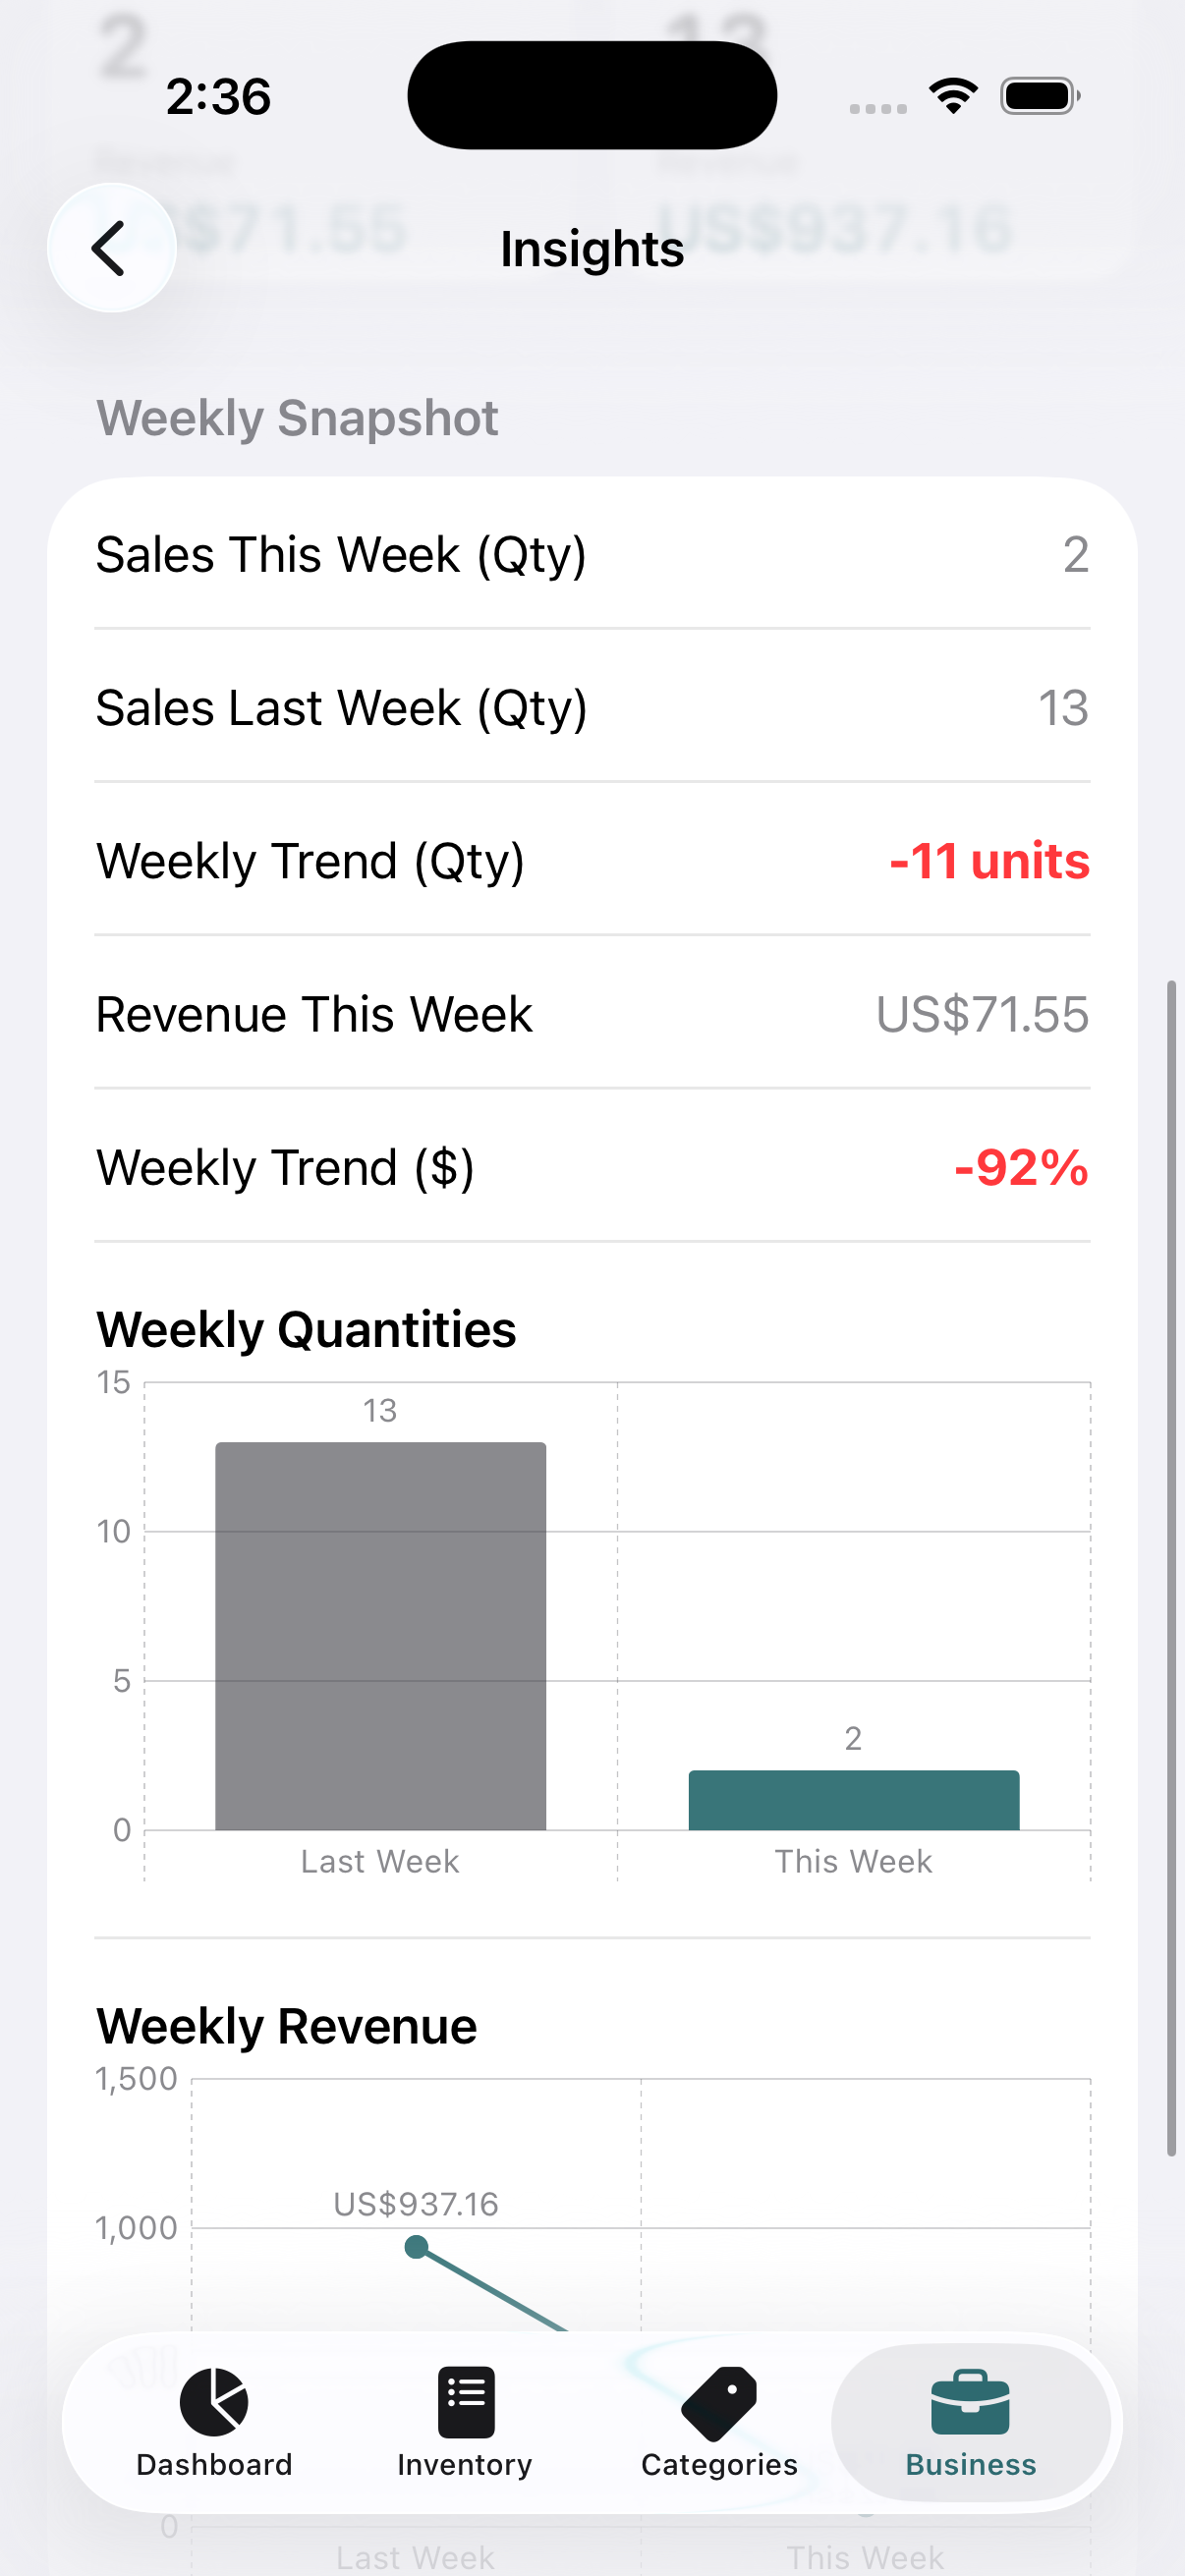The image size is (1185, 2576).
Task: Tap the Inventory list icon
Action: coord(465,2401)
